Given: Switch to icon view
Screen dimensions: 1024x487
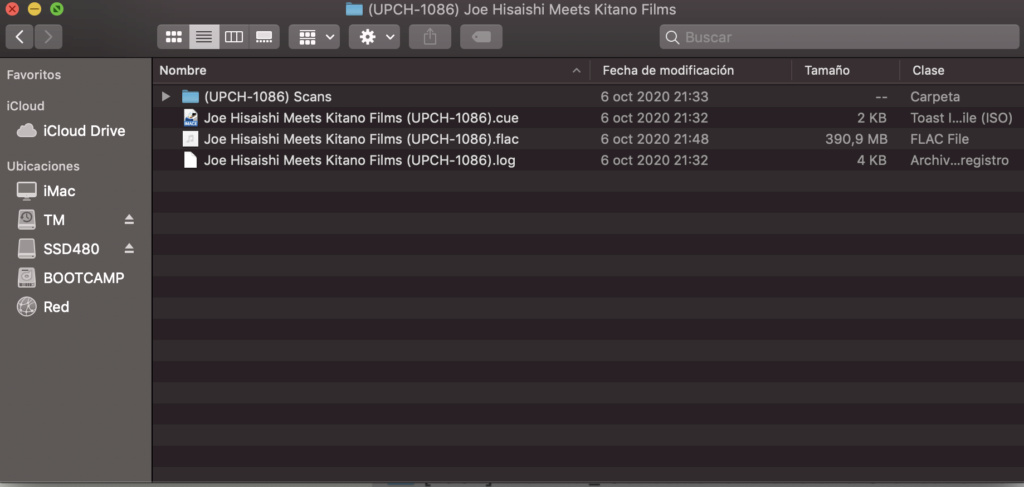Looking at the screenshot, I should tap(173, 37).
